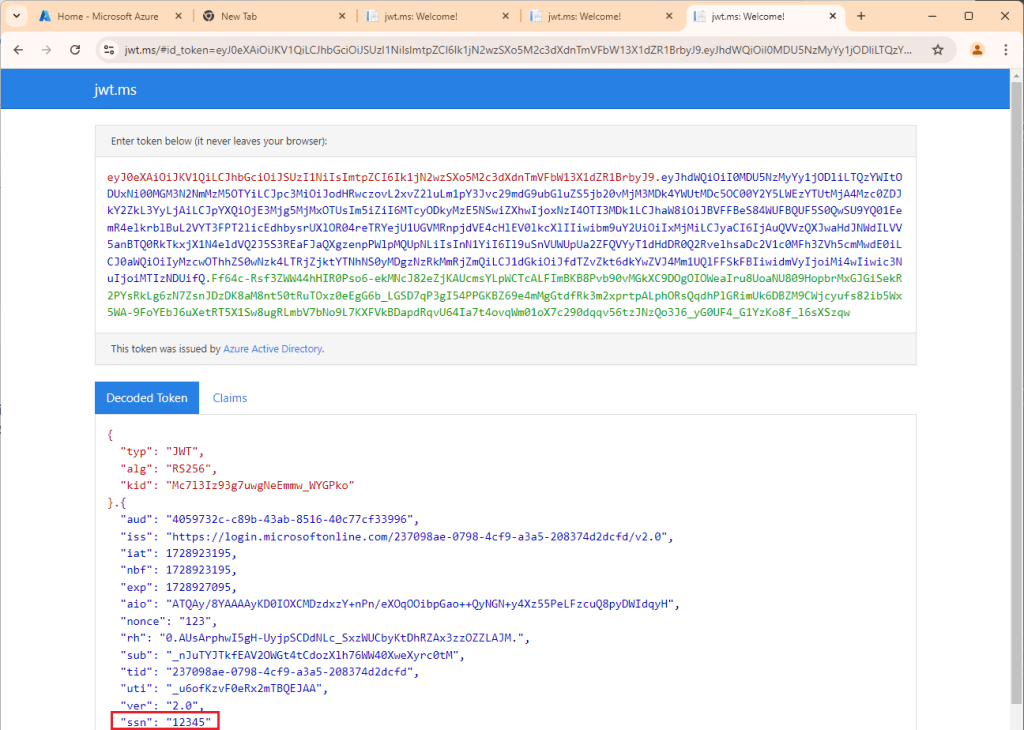This screenshot has width=1024, height=730.
Task: View site information icon in address bar
Action: (108, 49)
